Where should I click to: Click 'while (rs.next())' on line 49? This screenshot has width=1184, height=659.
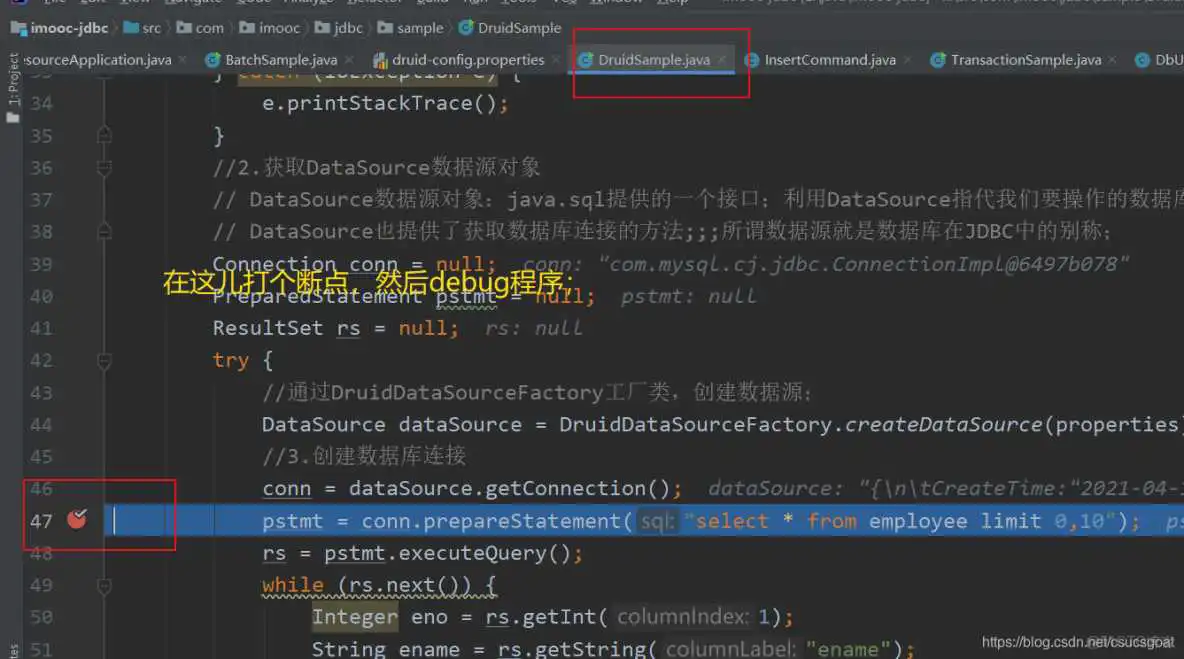point(367,585)
